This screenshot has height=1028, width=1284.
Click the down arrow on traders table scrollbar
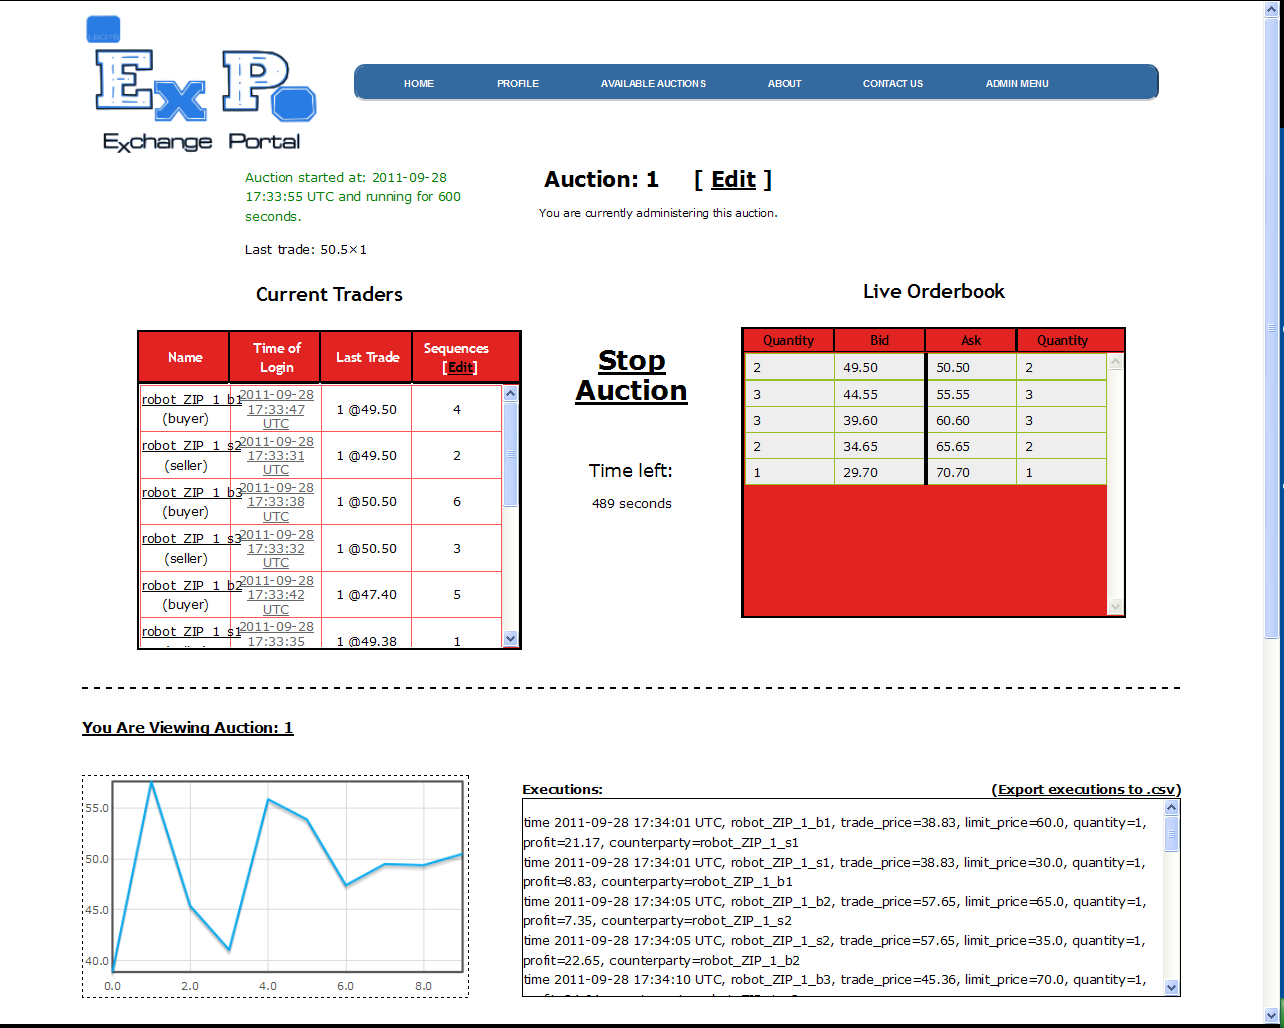tap(510, 638)
